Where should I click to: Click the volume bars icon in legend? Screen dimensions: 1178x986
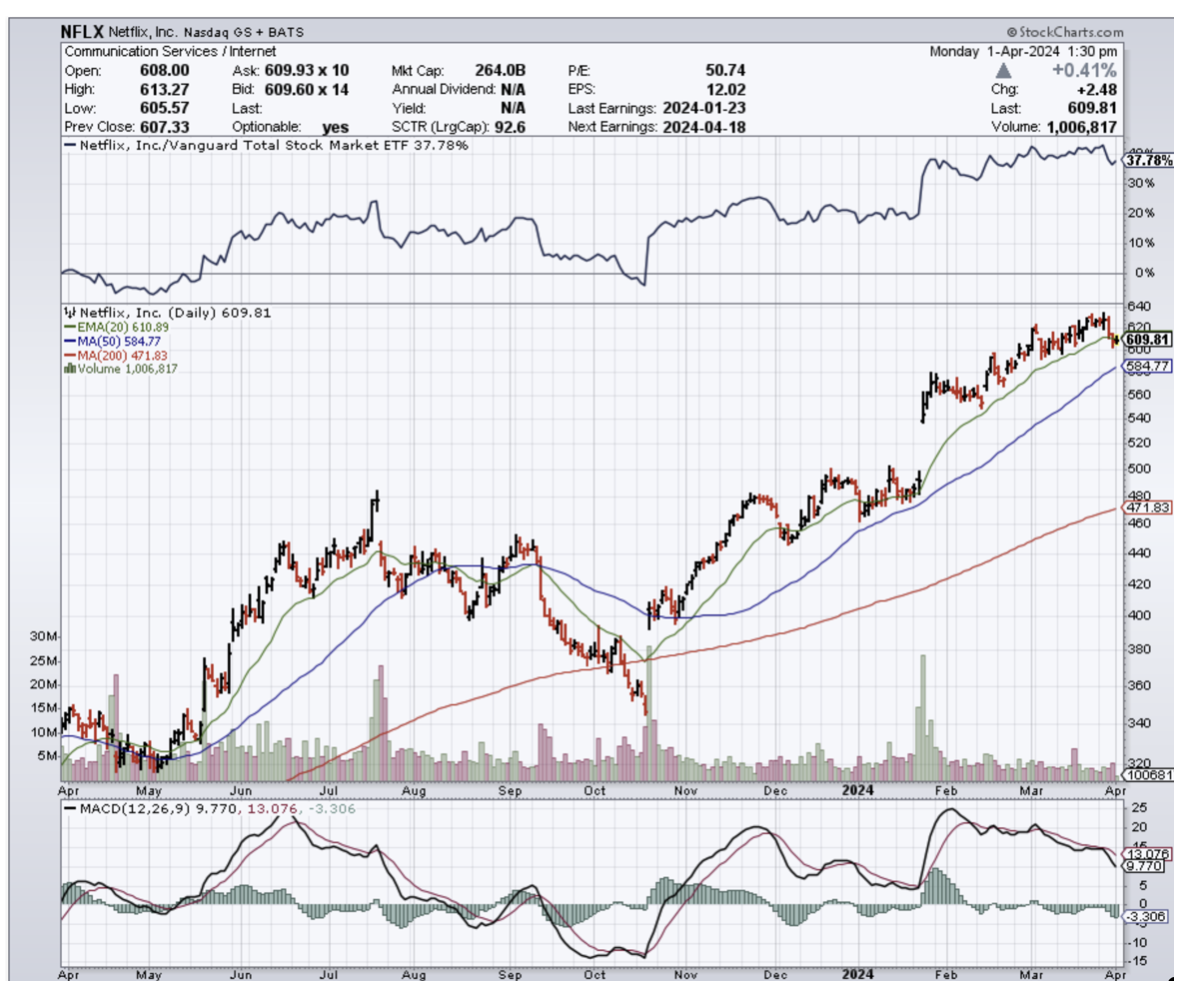(x=69, y=368)
